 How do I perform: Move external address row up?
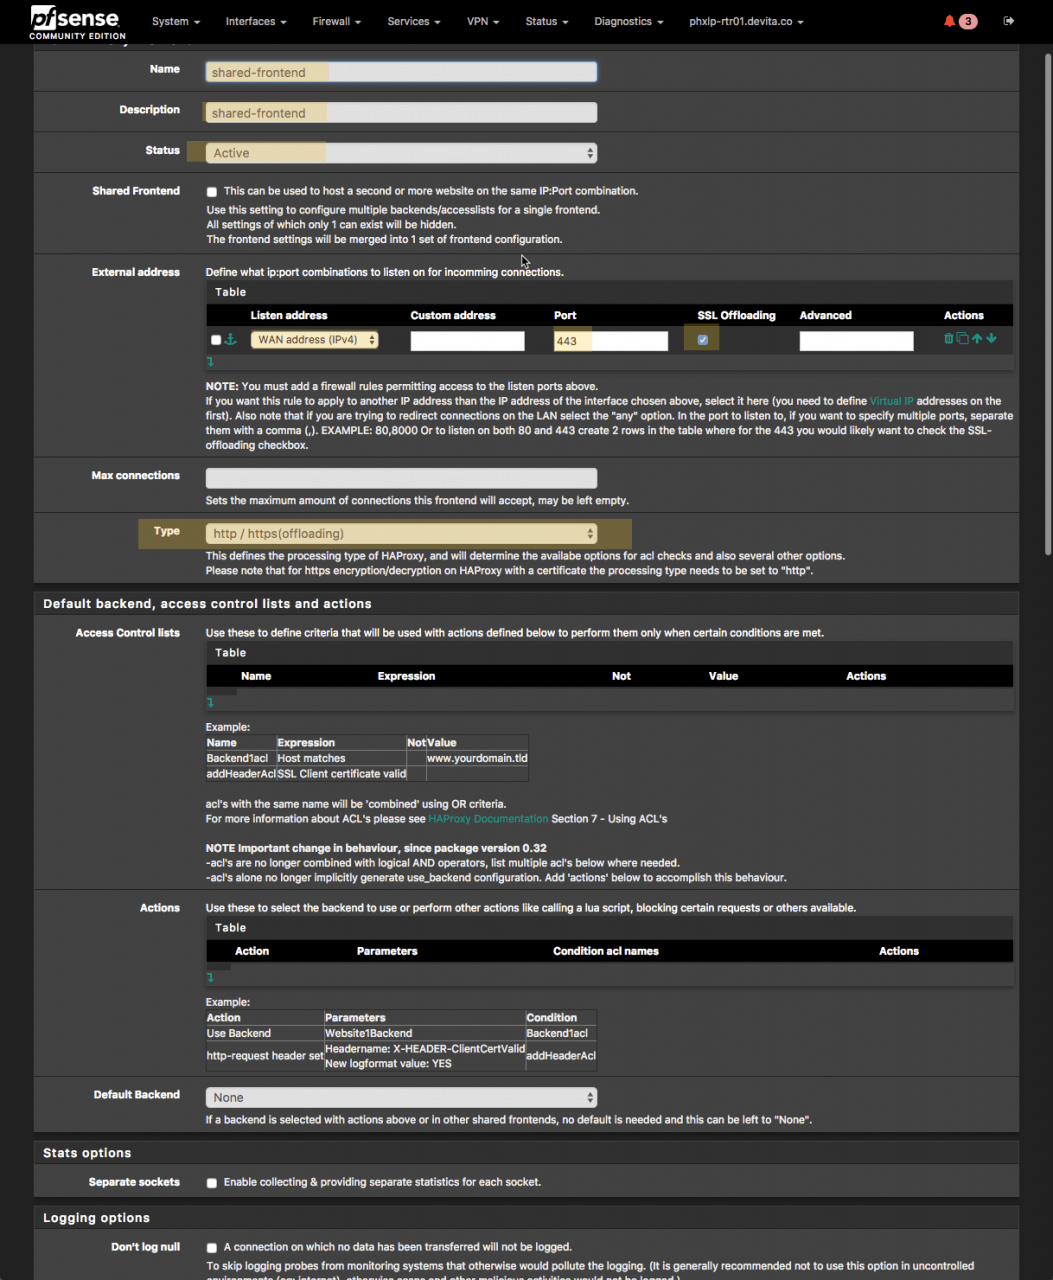(x=977, y=340)
